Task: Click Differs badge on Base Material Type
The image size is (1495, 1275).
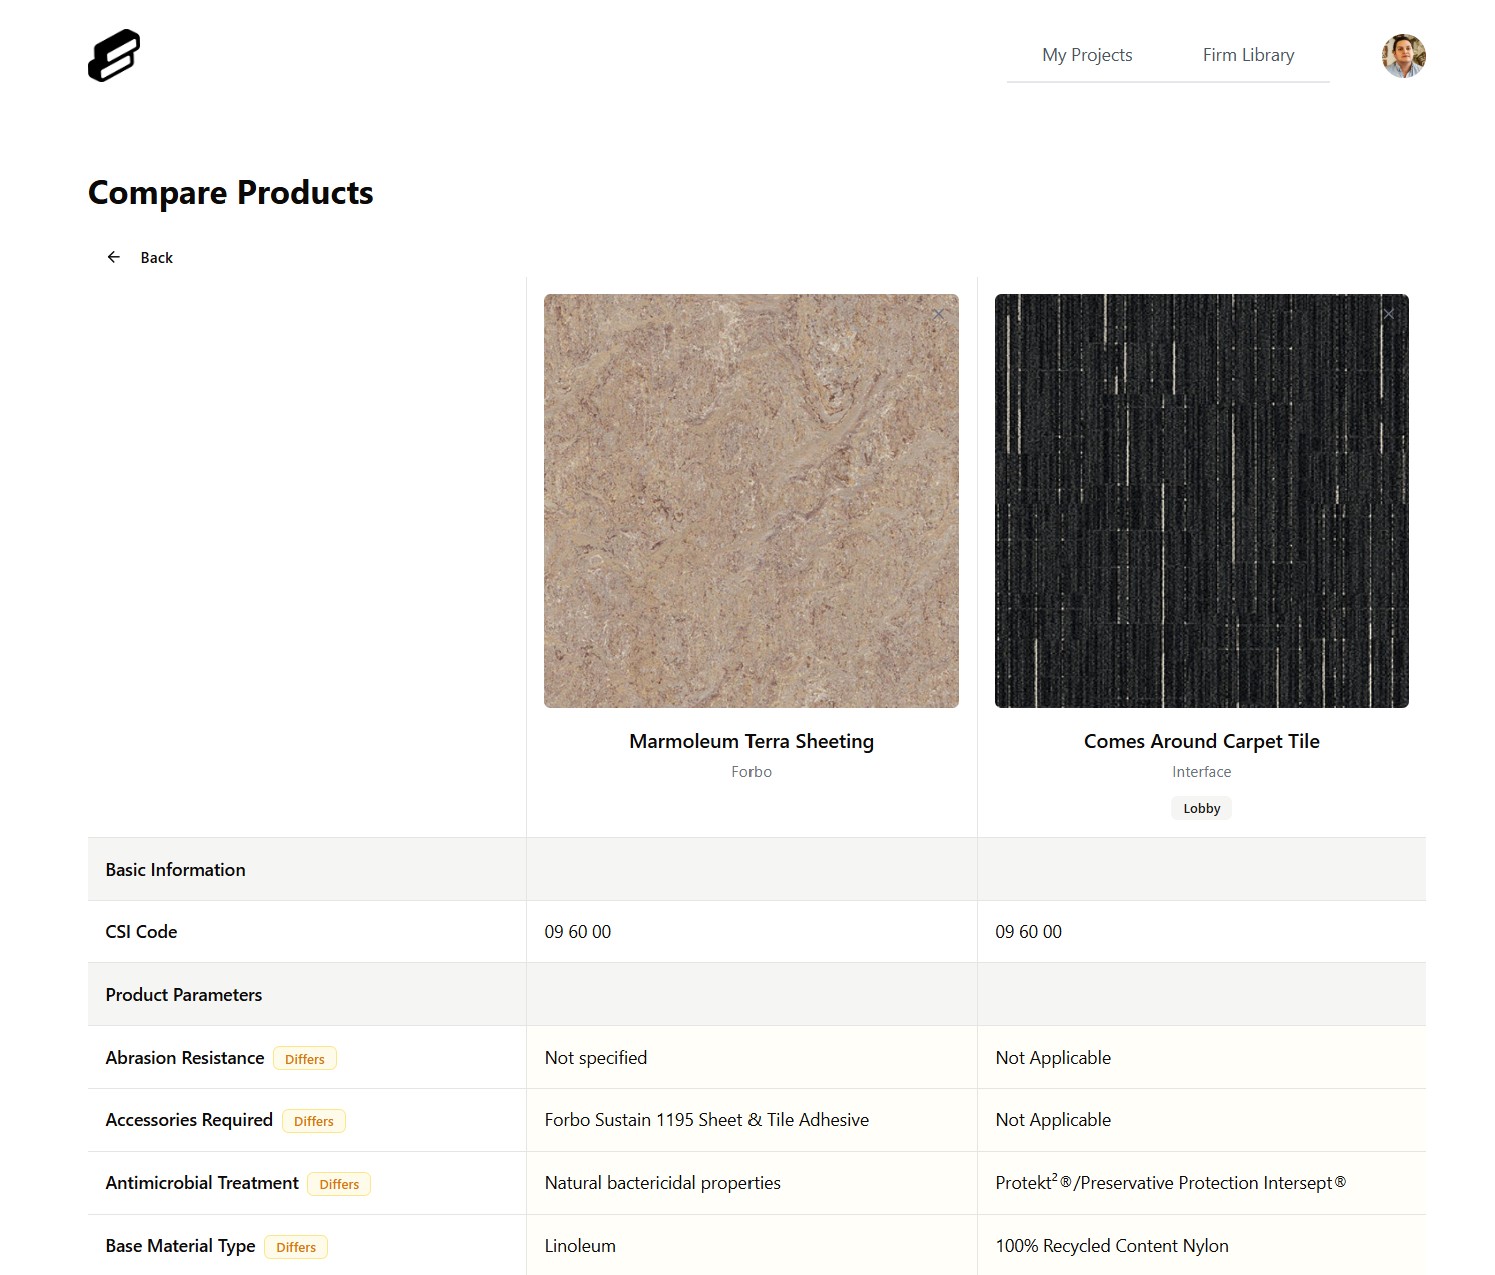Action: pyautogui.click(x=296, y=1247)
